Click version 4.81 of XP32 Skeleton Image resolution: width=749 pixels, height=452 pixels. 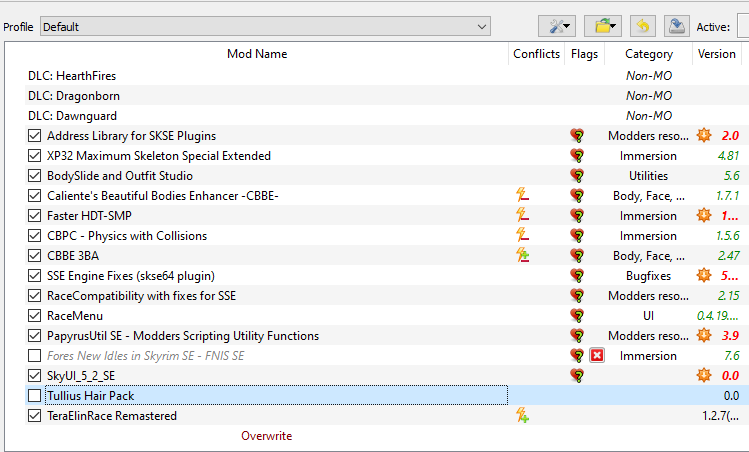[728, 156]
